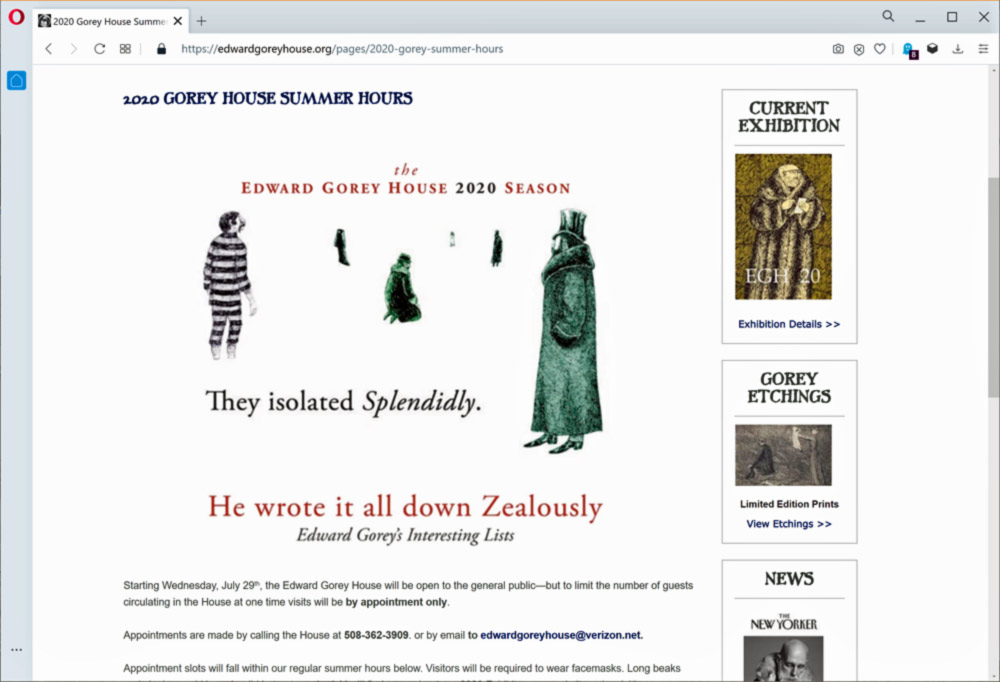This screenshot has width=1000, height=682.
Task: View site security lock information
Action: 160,49
